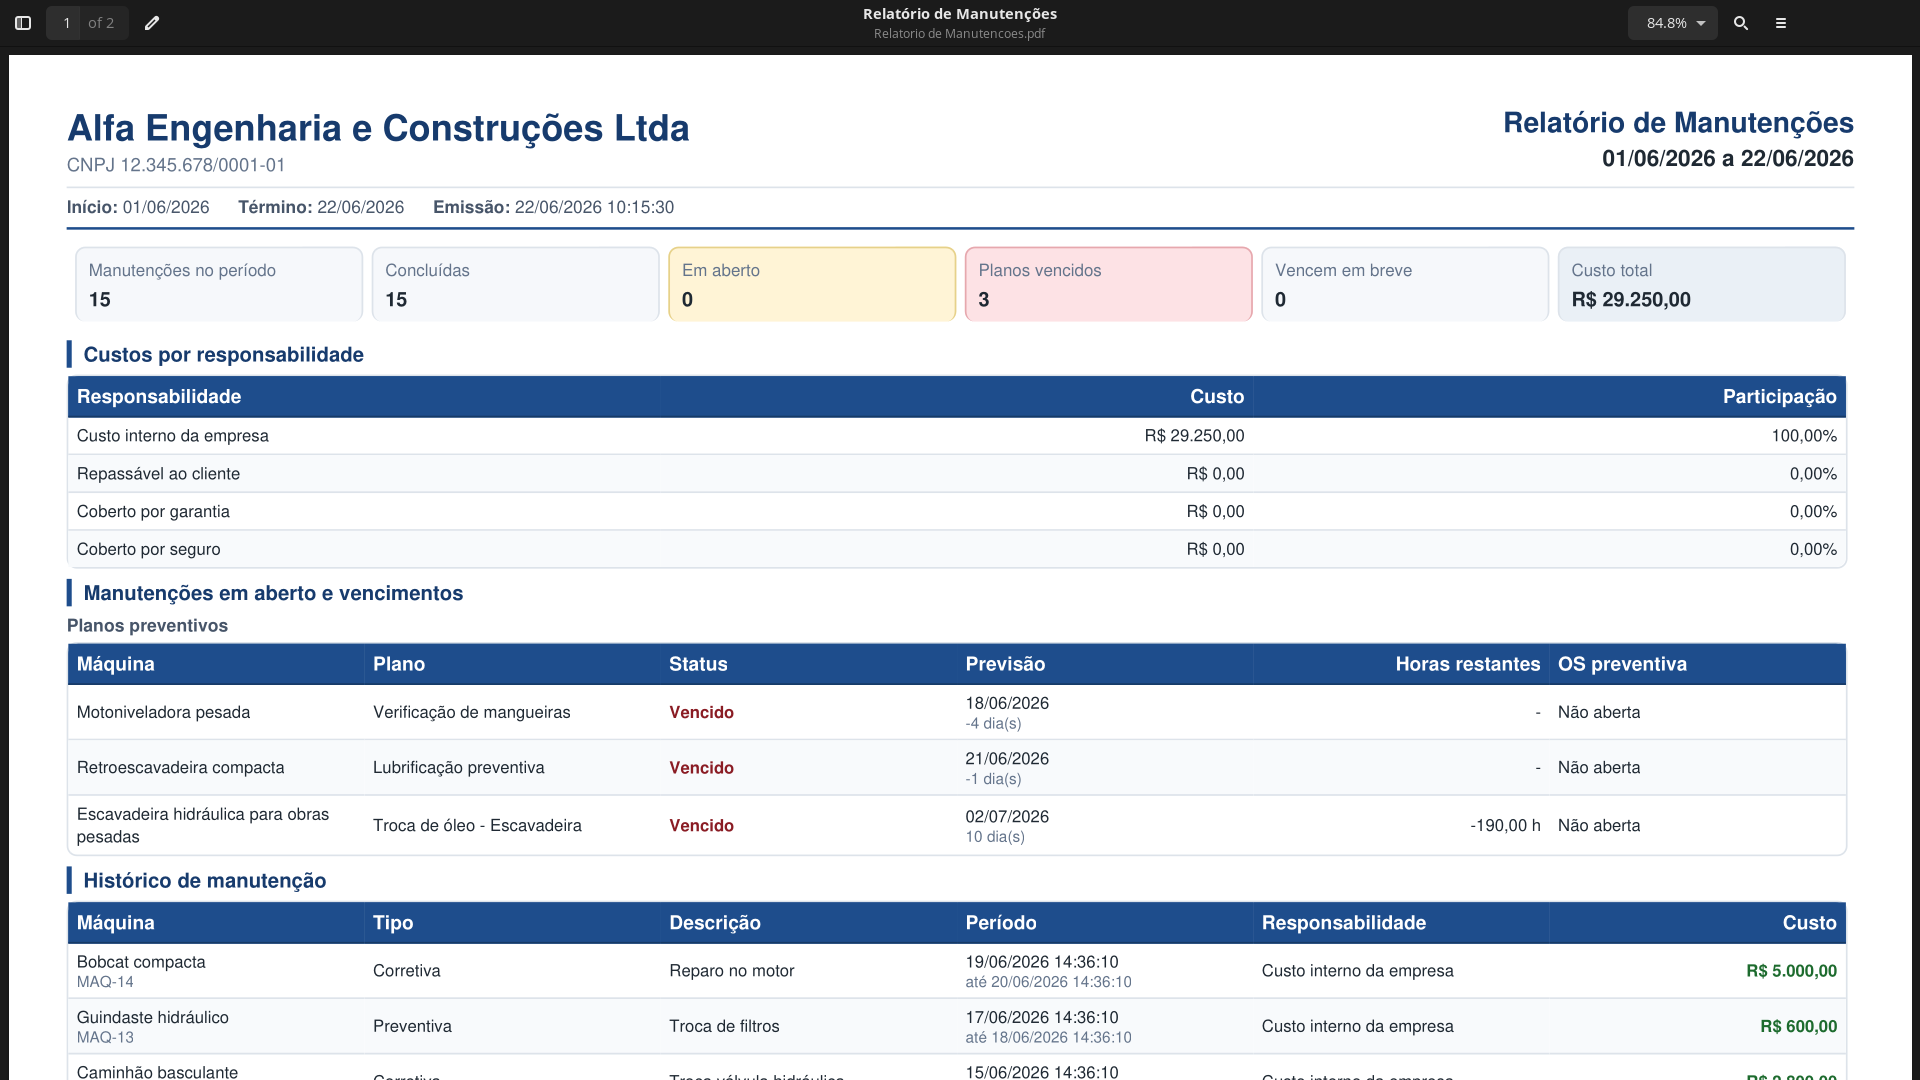Click the Emissão: 22/06/2026 10:15:30 timestamp
The height and width of the screenshot is (1080, 1920).
(553, 207)
